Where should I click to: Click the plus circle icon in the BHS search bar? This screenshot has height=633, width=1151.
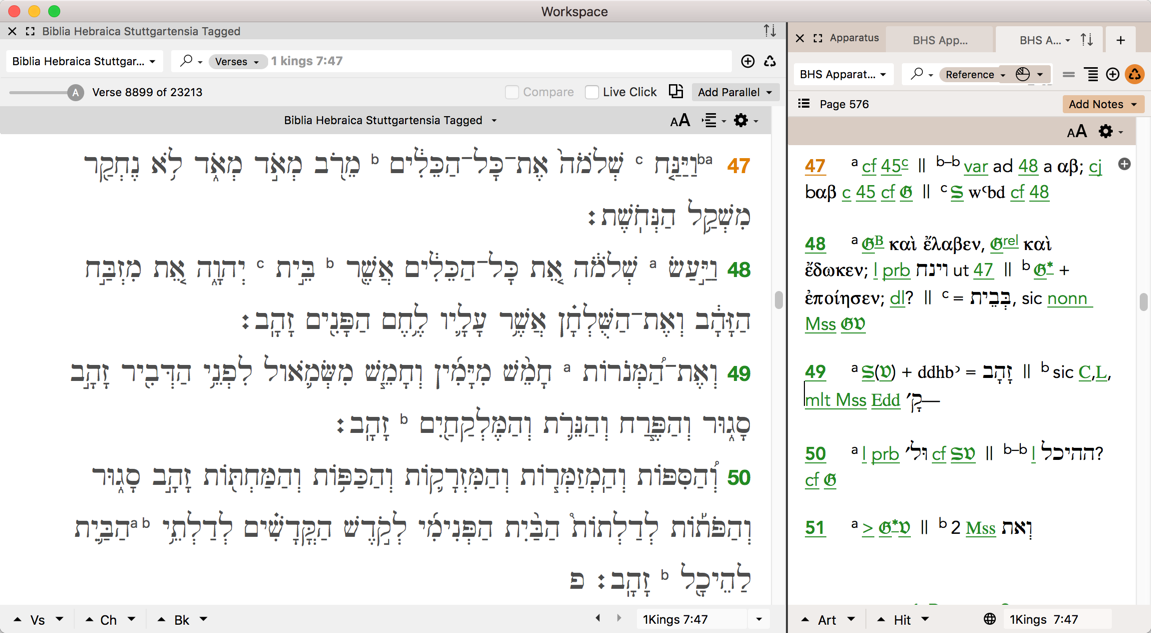pyautogui.click(x=747, y=61)
